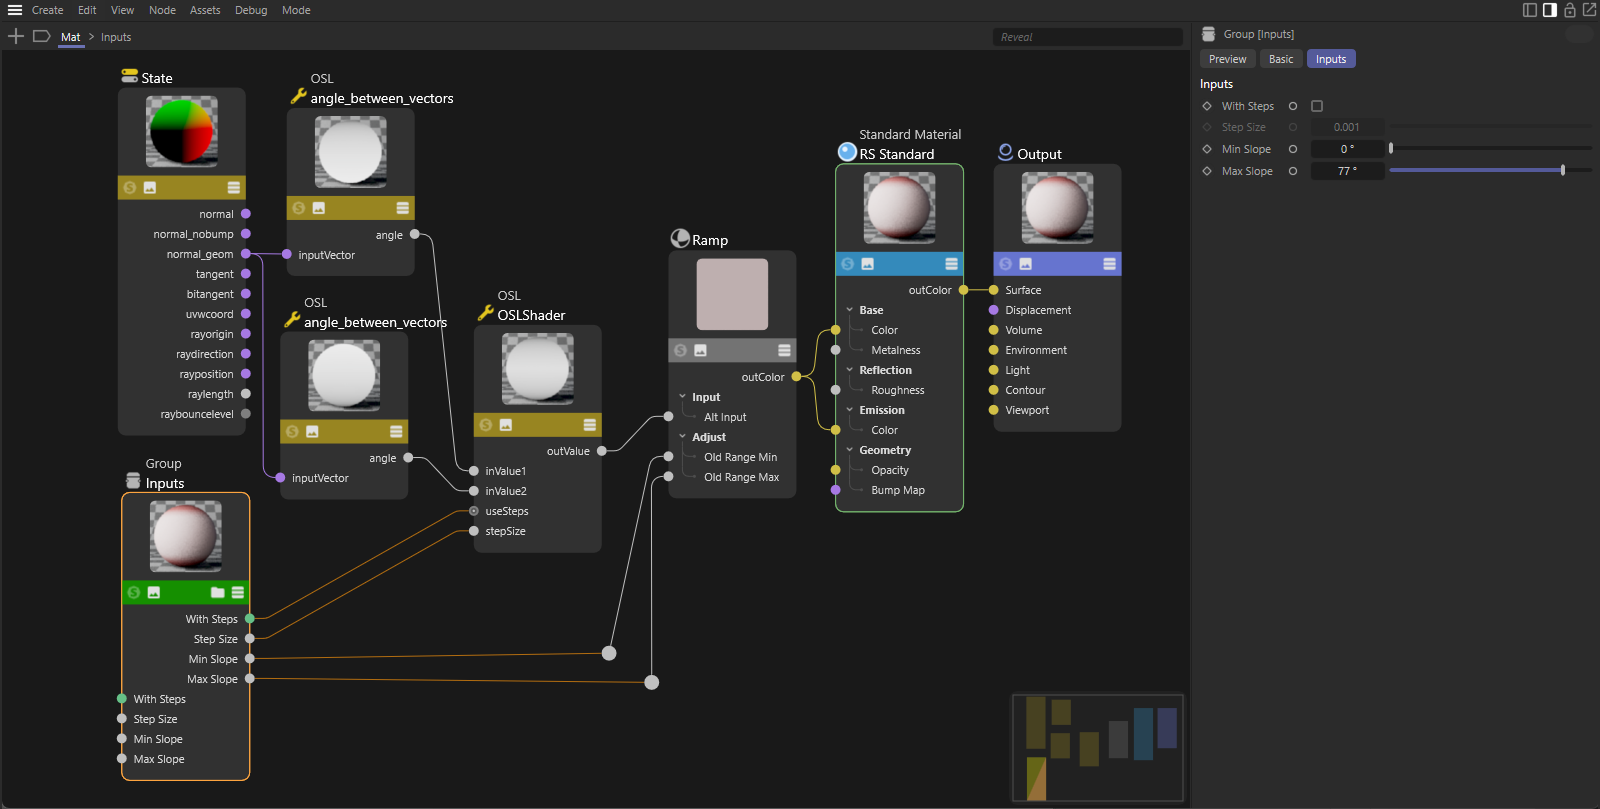The image size is (1600, 809).
Task: Collapse the Geometry section in RS Standard node
Action: click(850, 450)
